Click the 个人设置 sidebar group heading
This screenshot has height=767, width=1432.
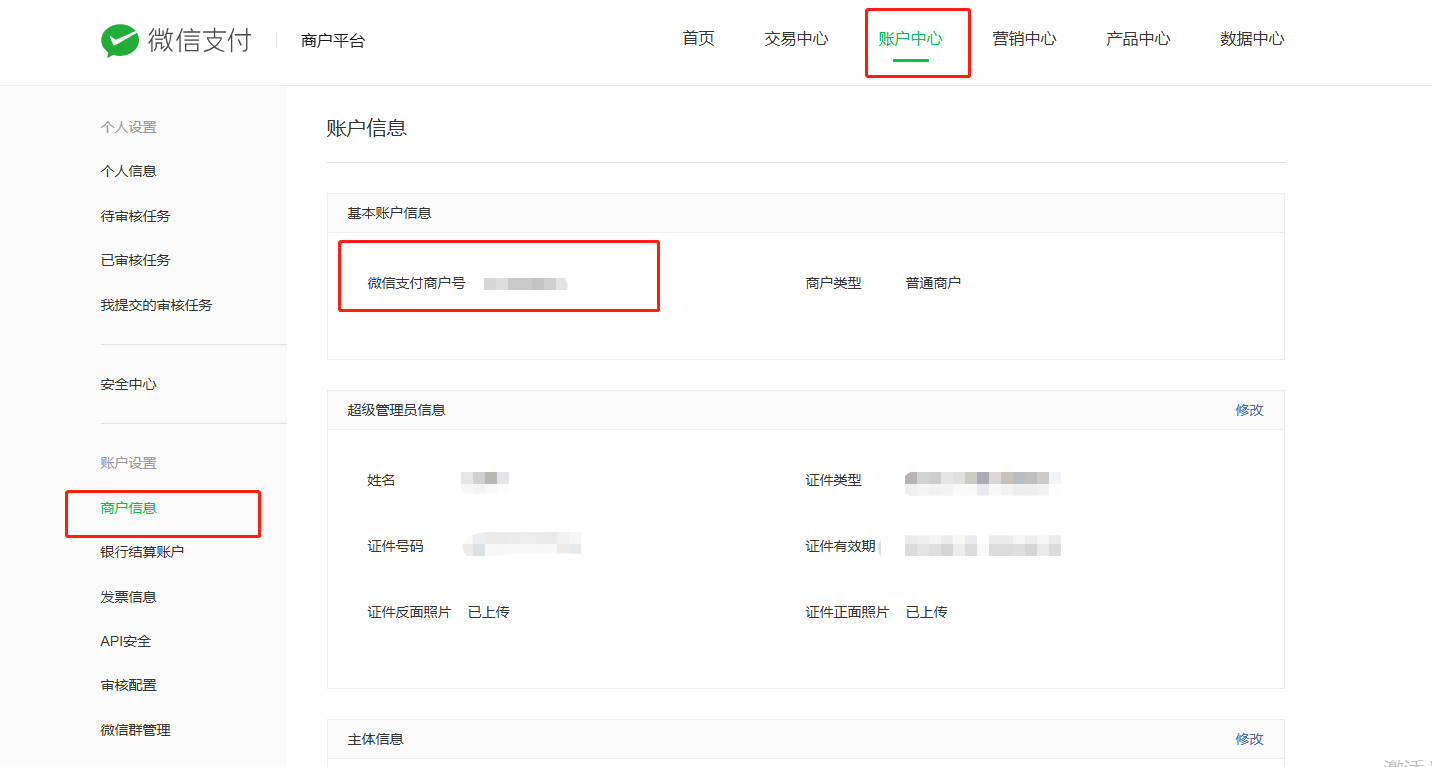[128, 127]
